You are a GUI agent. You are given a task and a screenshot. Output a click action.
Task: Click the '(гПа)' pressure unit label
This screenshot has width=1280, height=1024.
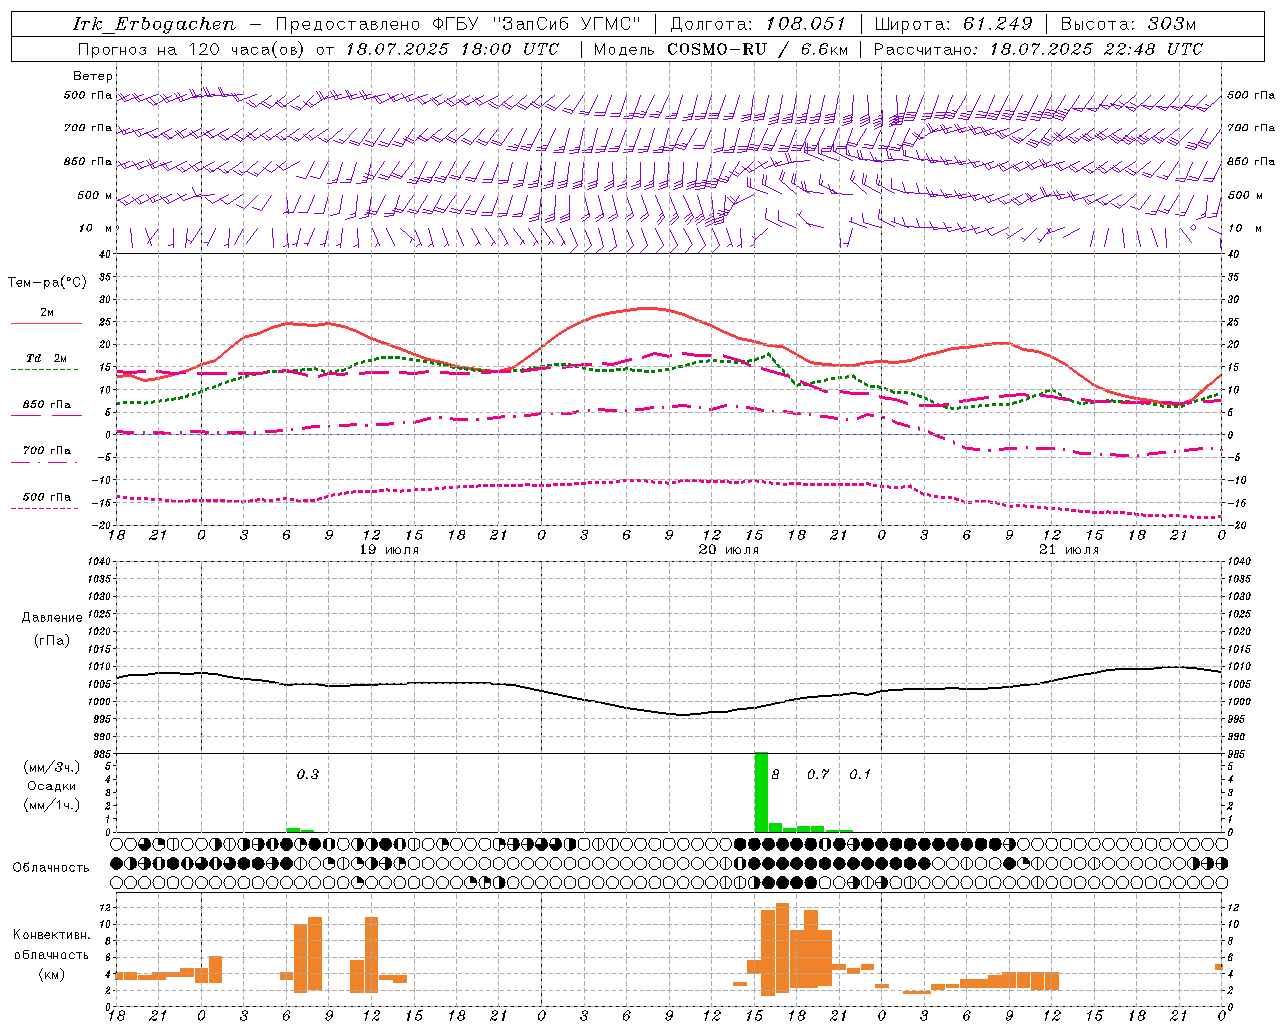tap(52, 640)
